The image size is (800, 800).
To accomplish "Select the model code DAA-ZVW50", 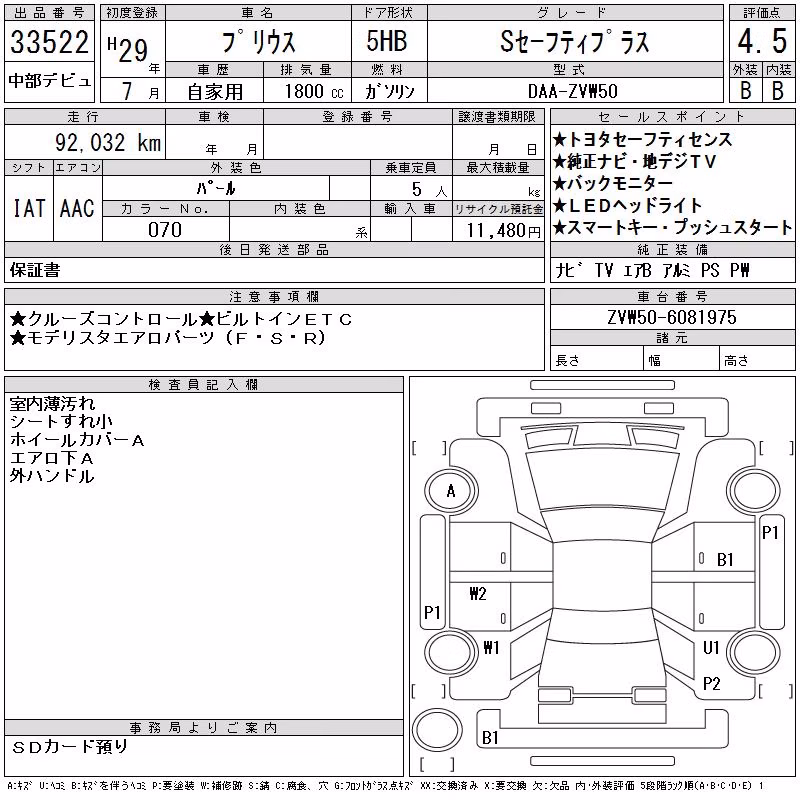I will click(573, 91).
